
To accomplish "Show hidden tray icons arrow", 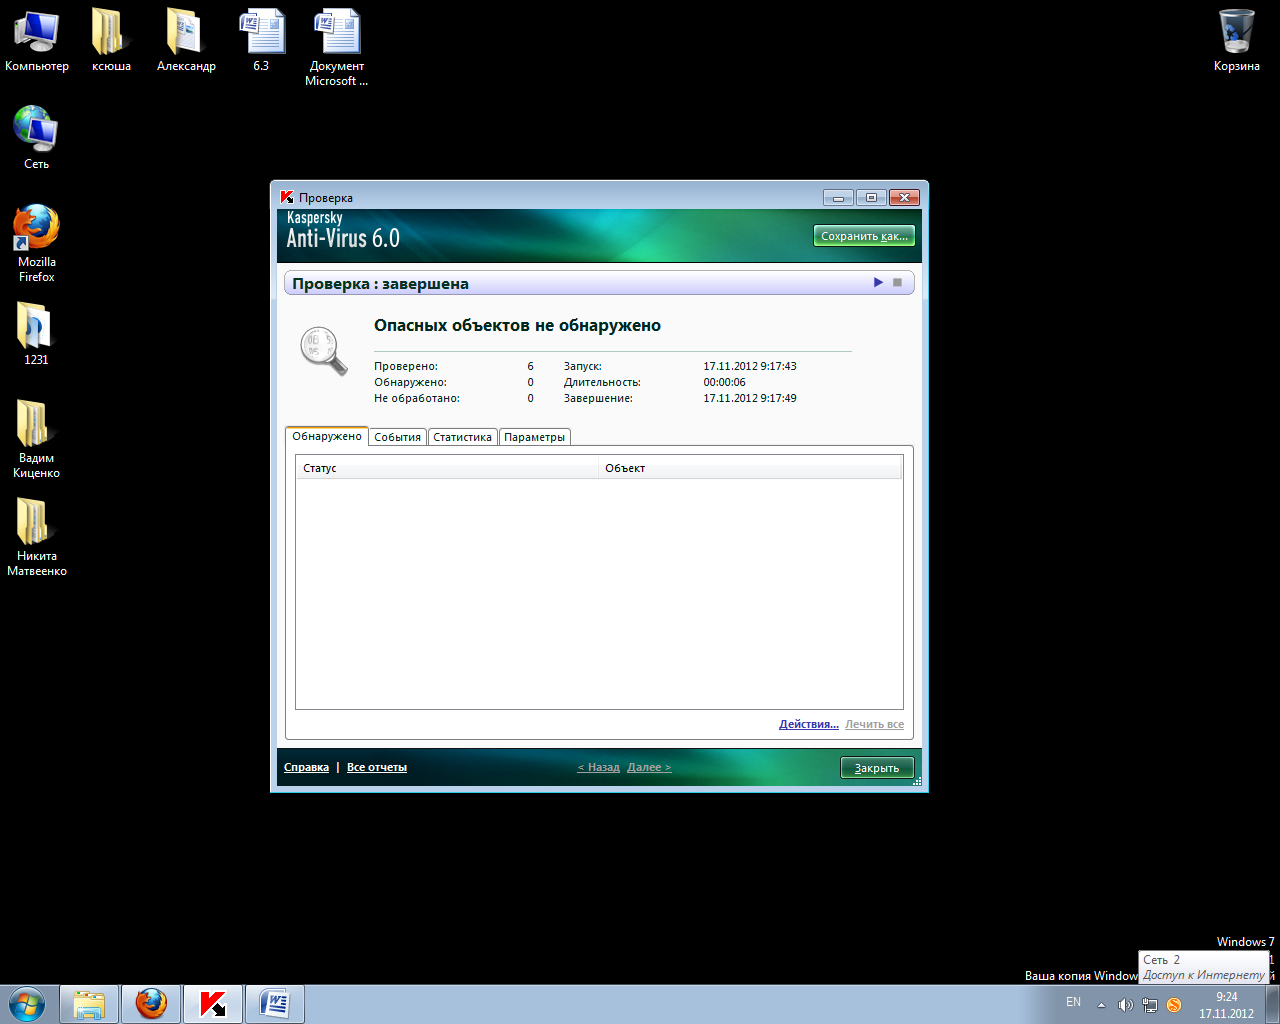I will point(1101,1005).
